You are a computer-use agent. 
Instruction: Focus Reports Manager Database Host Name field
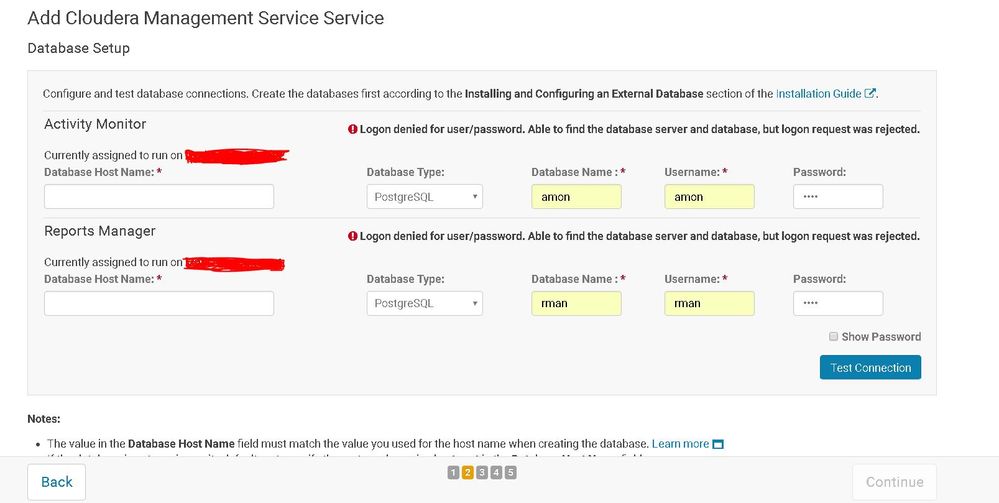click(159, 303)
